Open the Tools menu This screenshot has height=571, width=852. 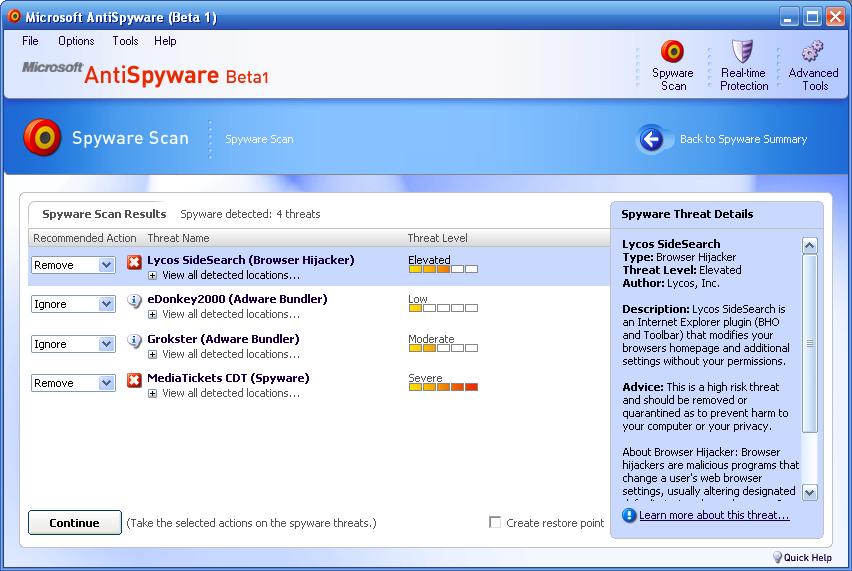(x=126, y=41)
